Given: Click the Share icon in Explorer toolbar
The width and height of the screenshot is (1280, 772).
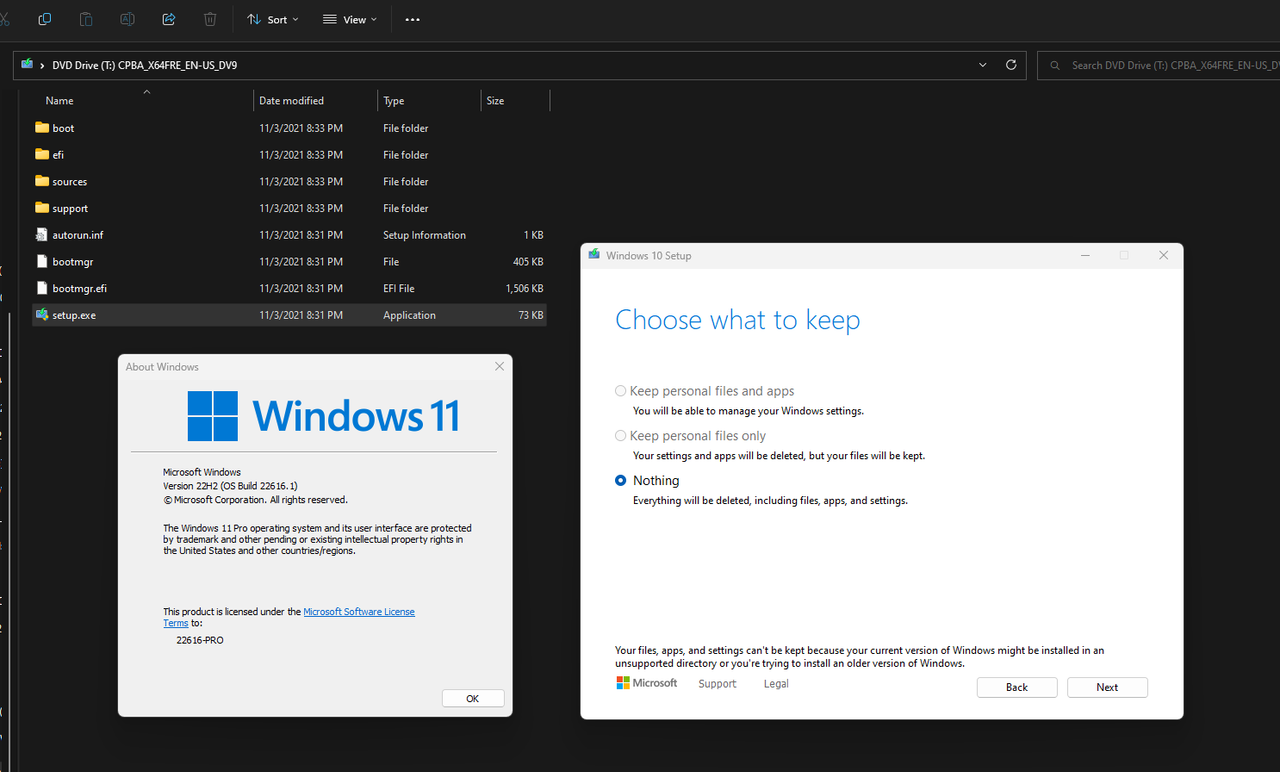Looking at the screenshot, I should pyautogui.click(x=169, y=19).
